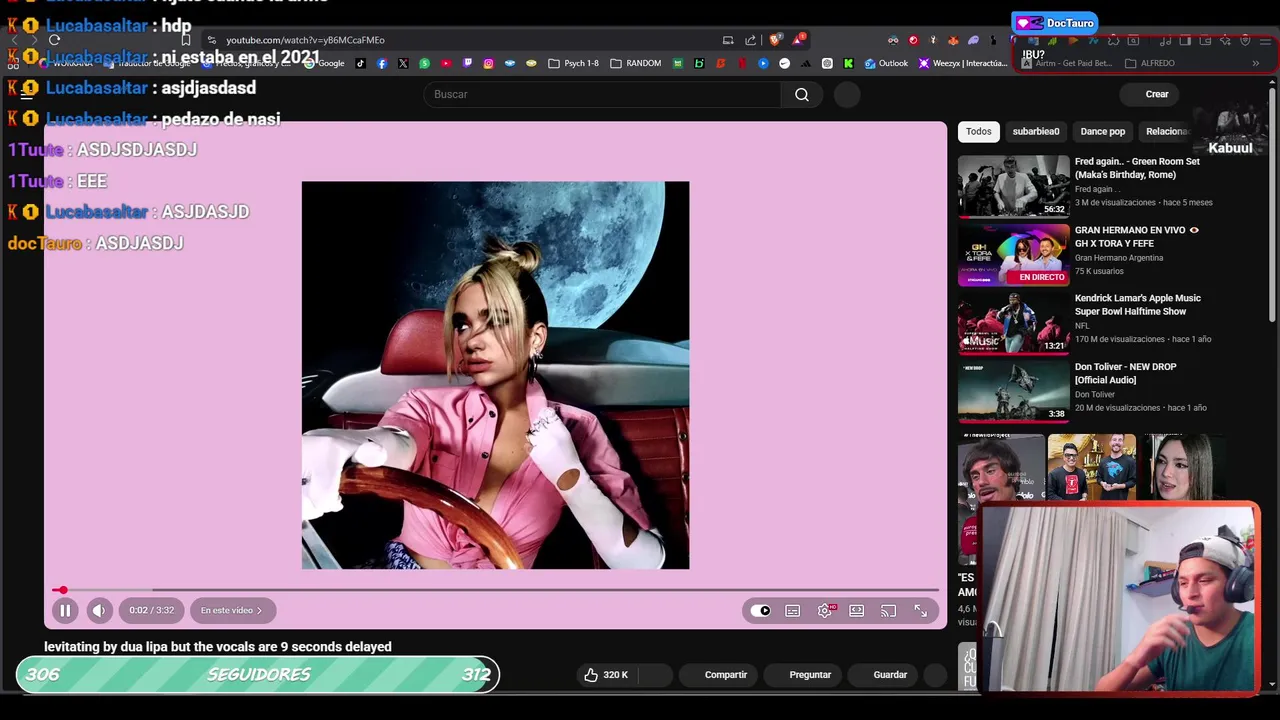Click the '0:02 / 3:32' time display
Screen dimensions: 1280x720
click(x=151, y=610)
